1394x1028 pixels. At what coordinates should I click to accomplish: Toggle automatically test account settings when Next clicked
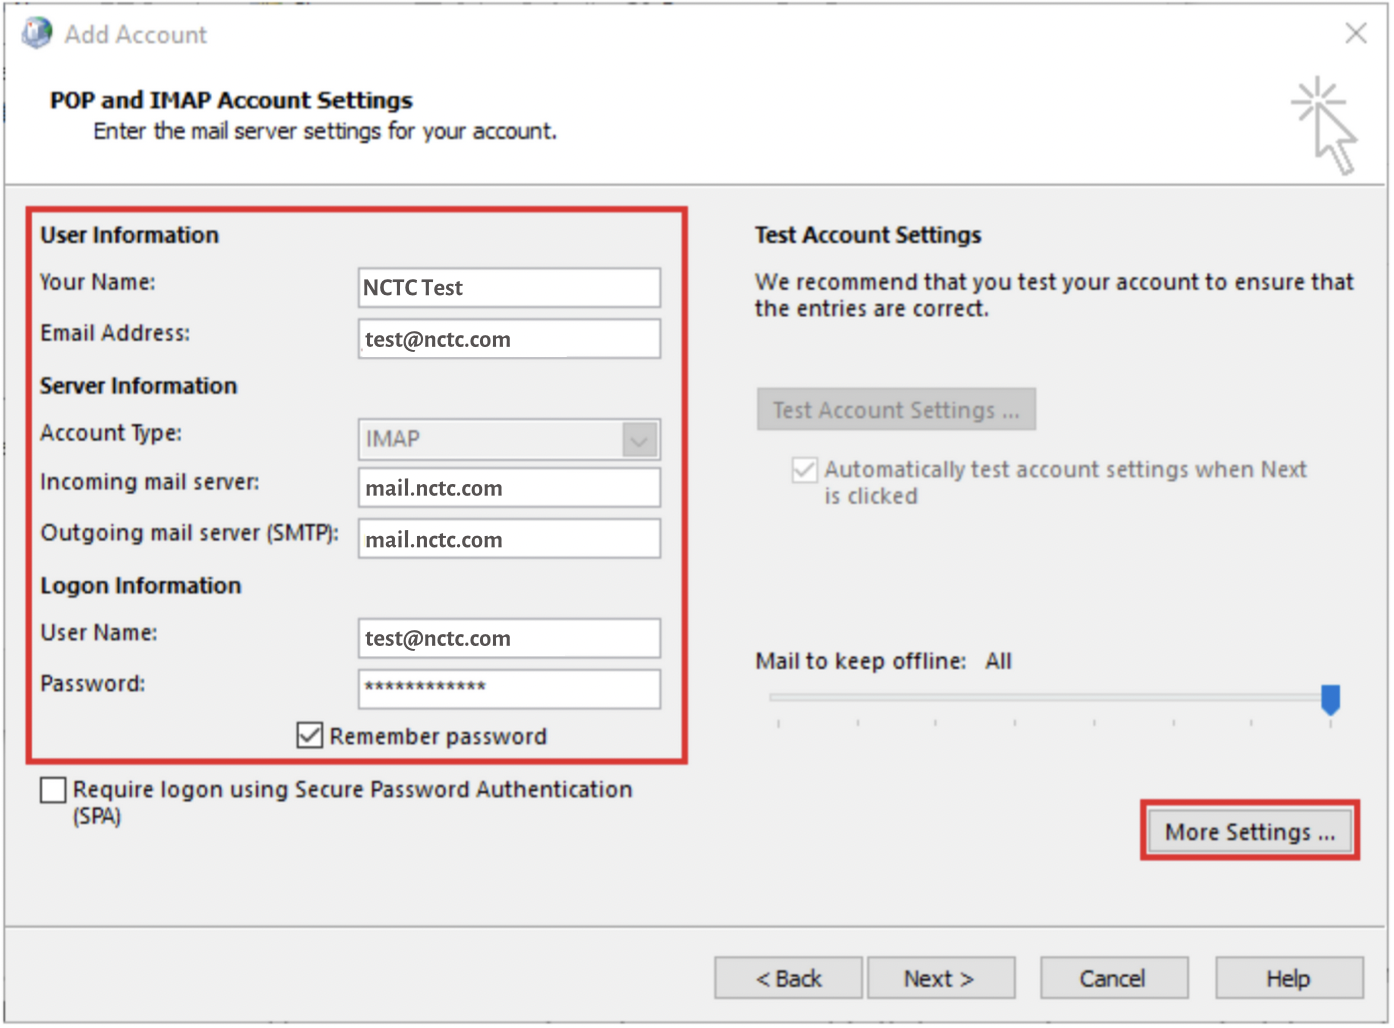[804, 469]
